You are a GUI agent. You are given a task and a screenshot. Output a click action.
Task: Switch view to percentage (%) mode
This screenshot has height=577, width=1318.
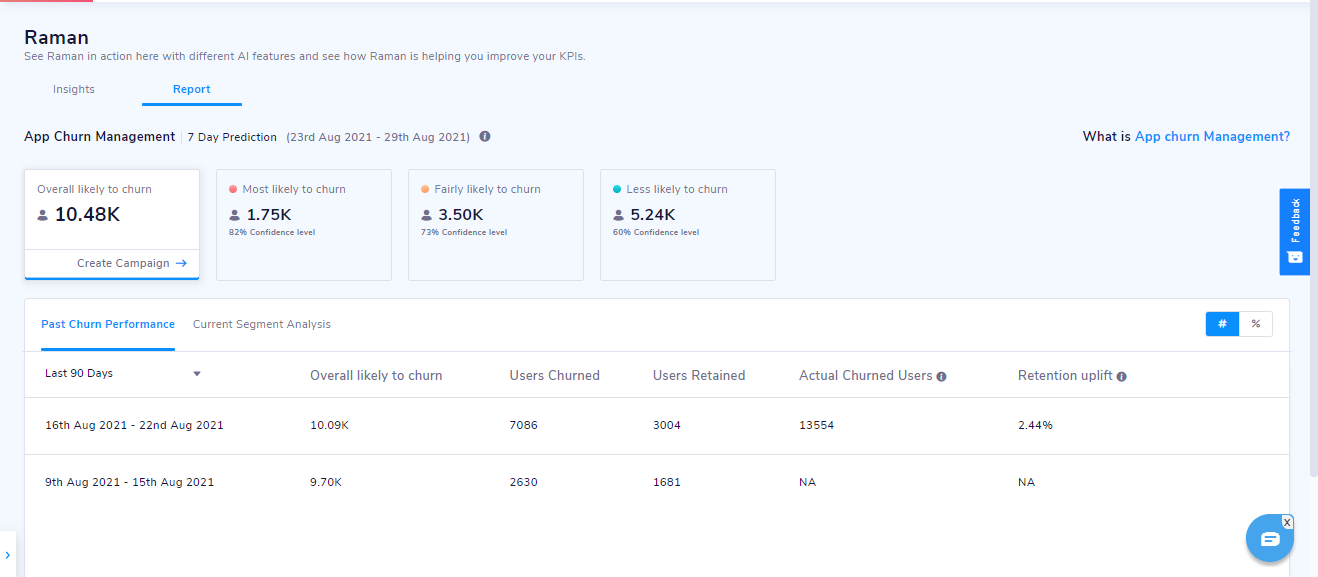tap(1256, 324)
